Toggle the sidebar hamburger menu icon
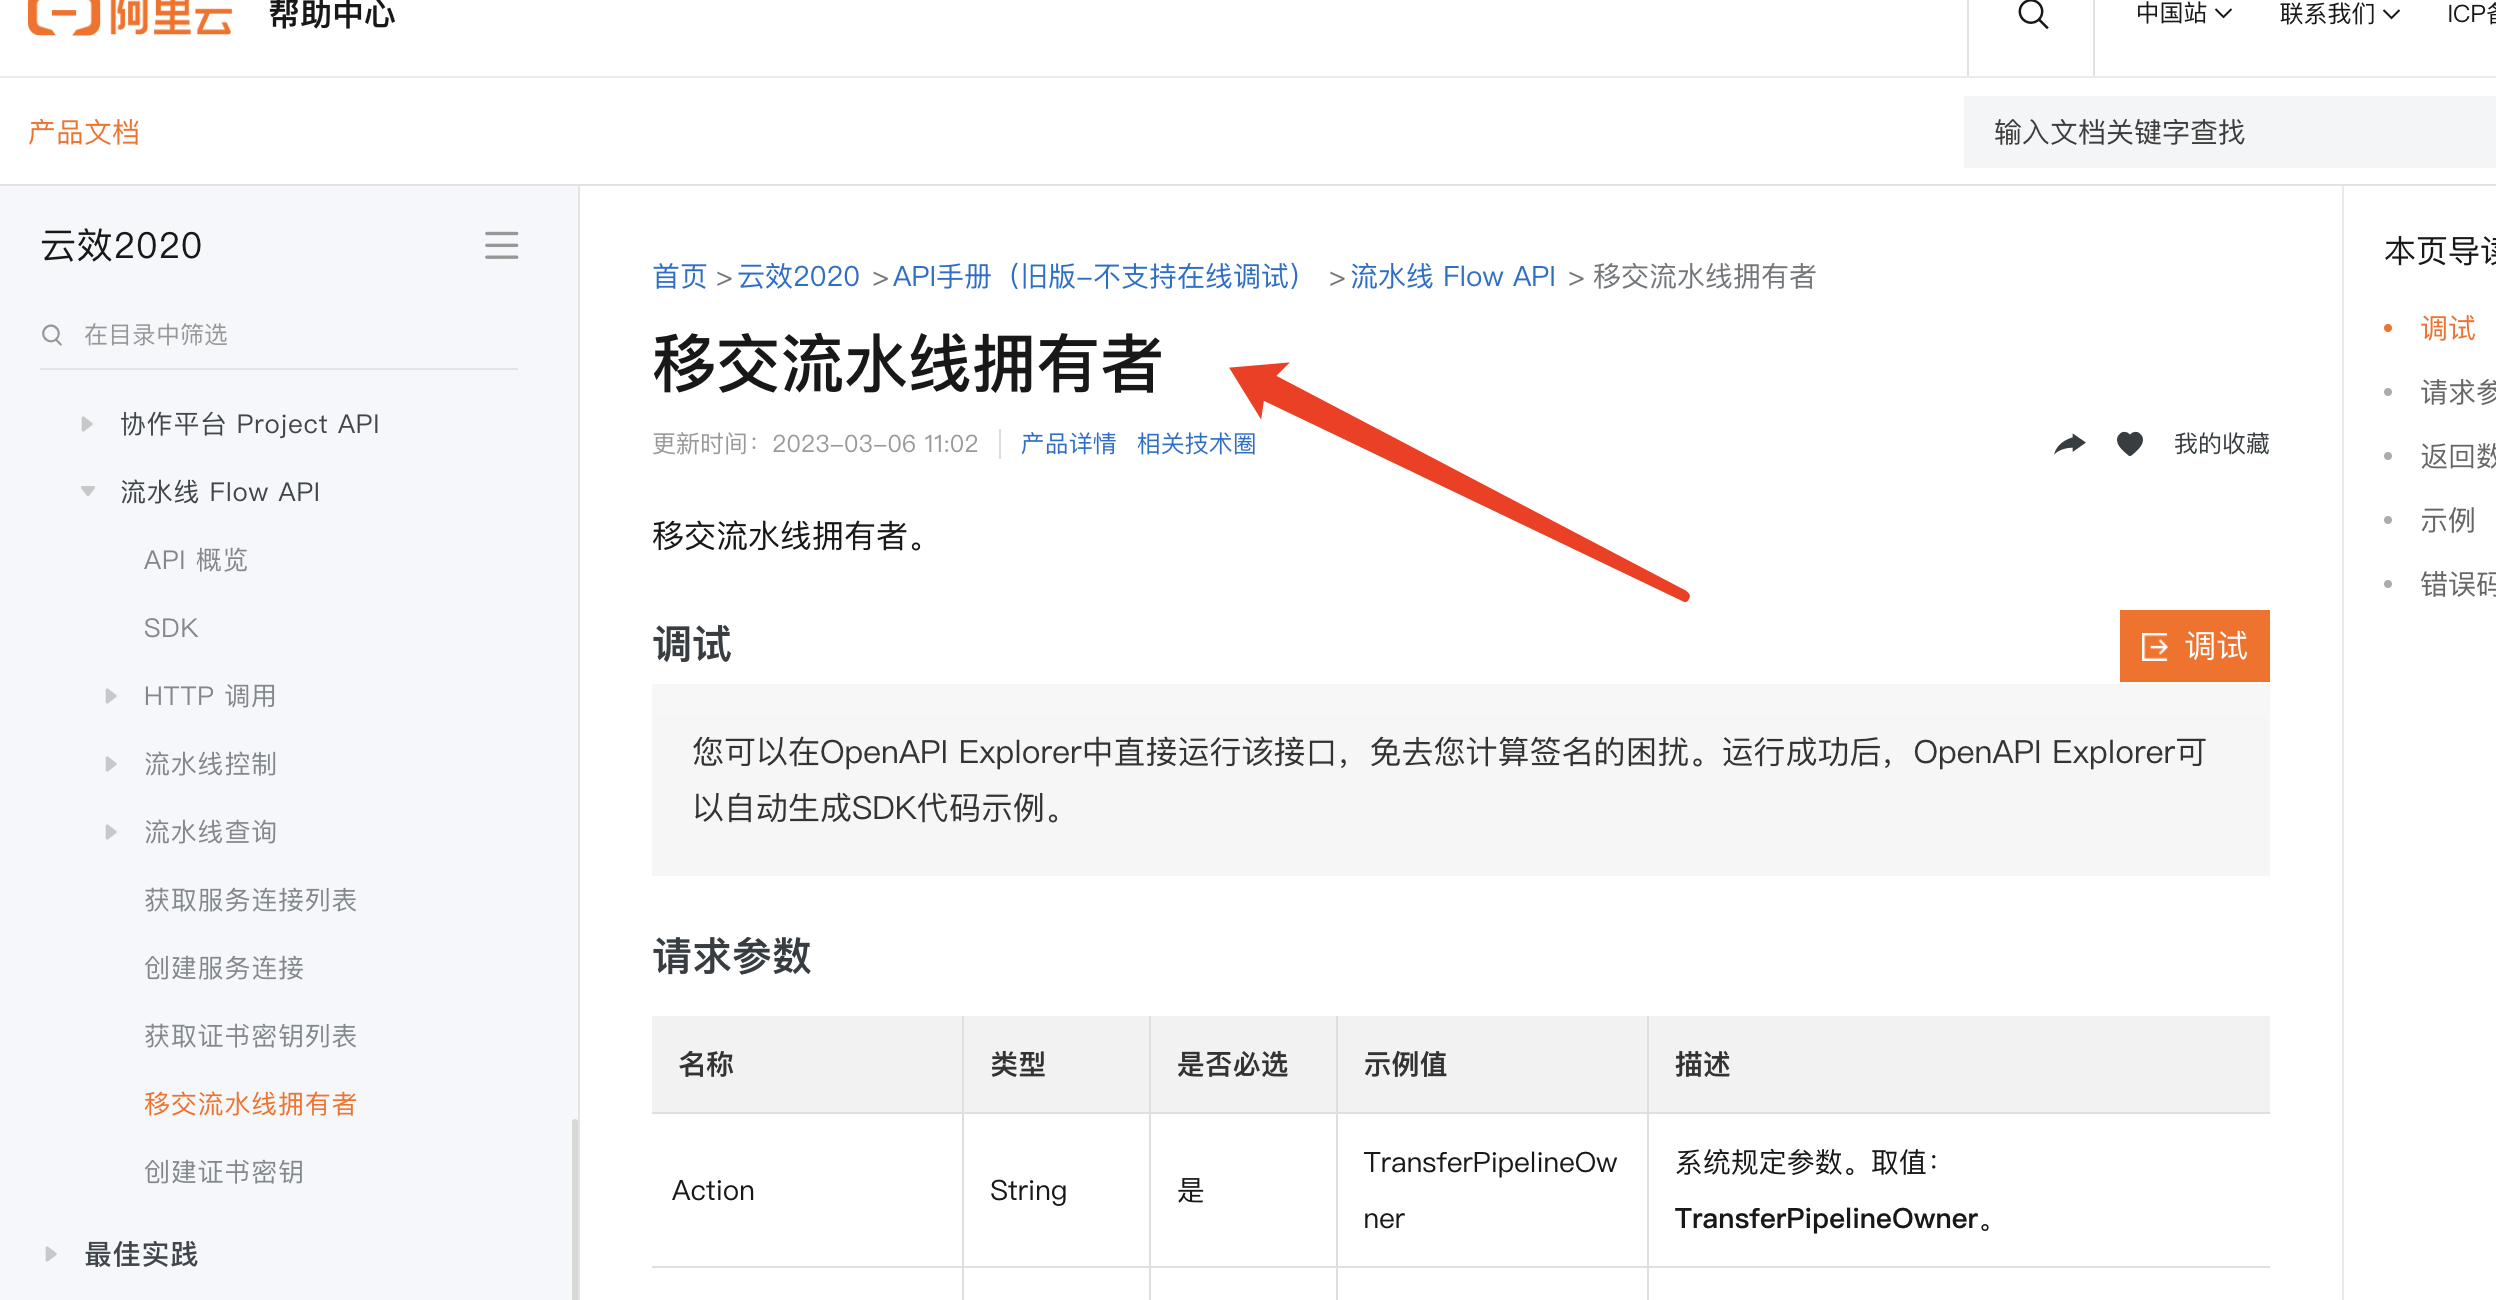2496x1300 pixels. pyautogui.click(x=501, y=245)
